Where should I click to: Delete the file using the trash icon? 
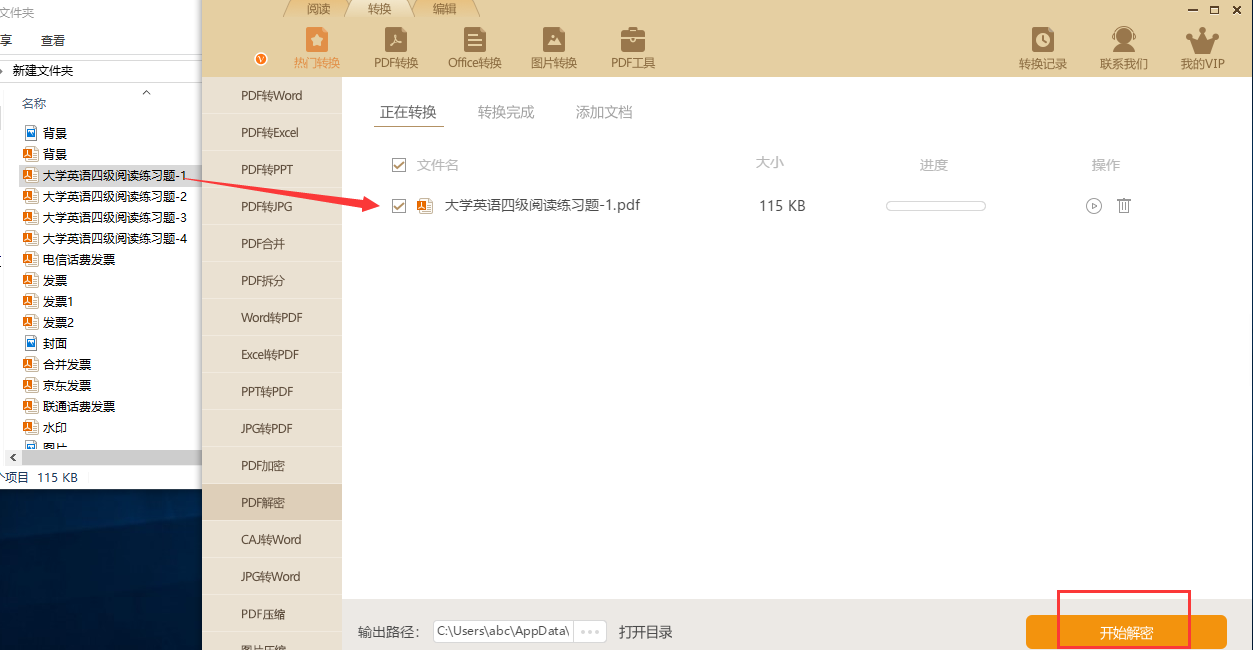point(1124,206)
